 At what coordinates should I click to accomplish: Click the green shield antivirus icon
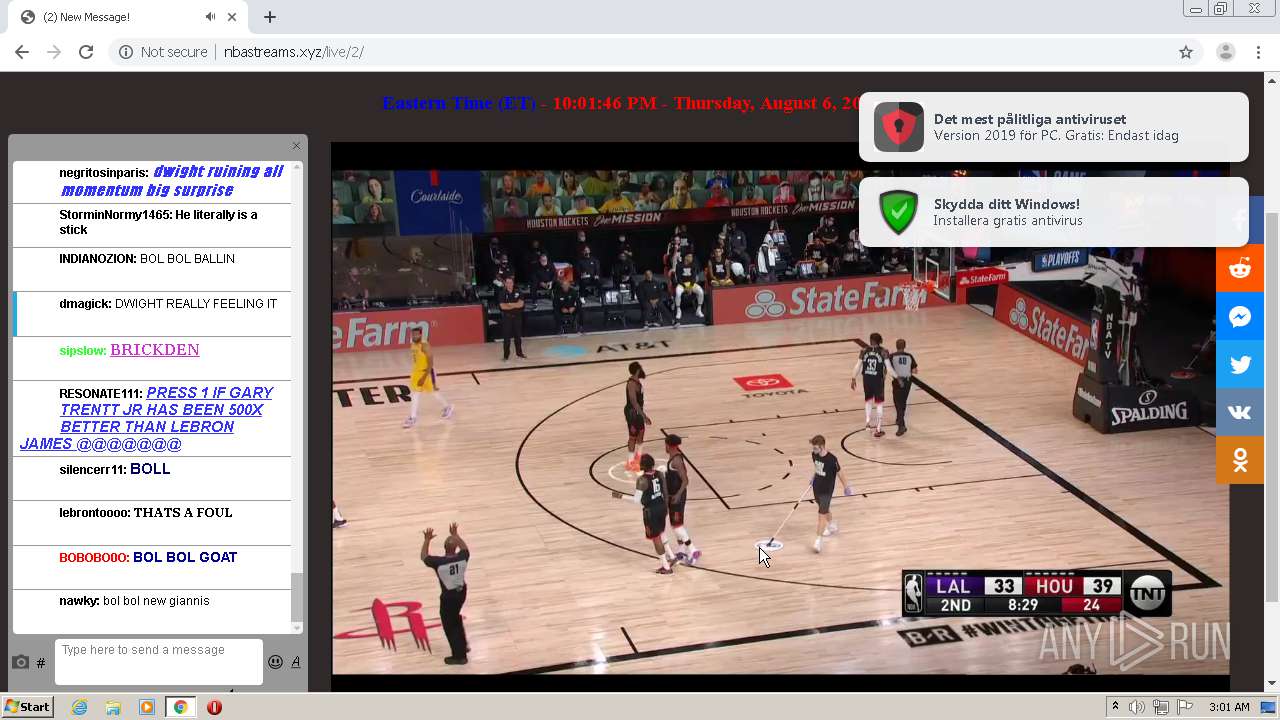point(898,212)
